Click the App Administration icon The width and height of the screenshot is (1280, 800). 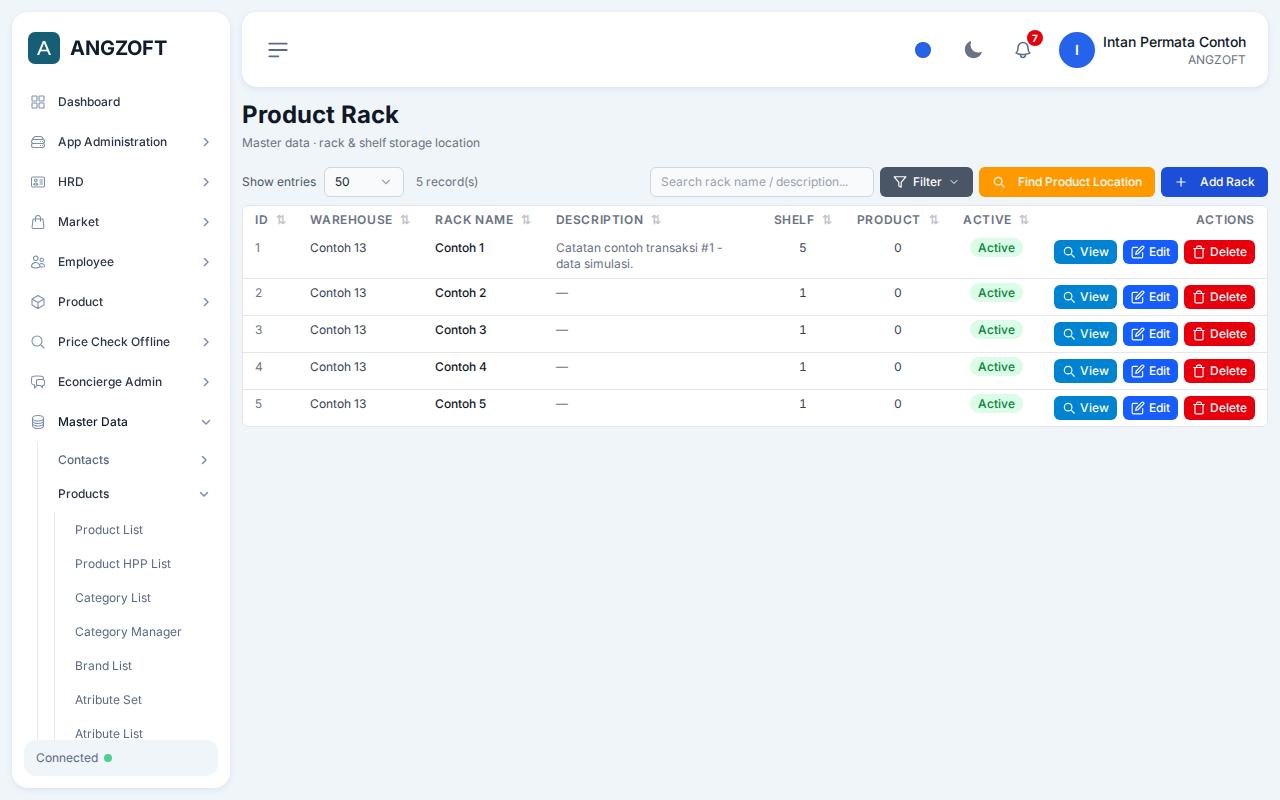(38, 142)
